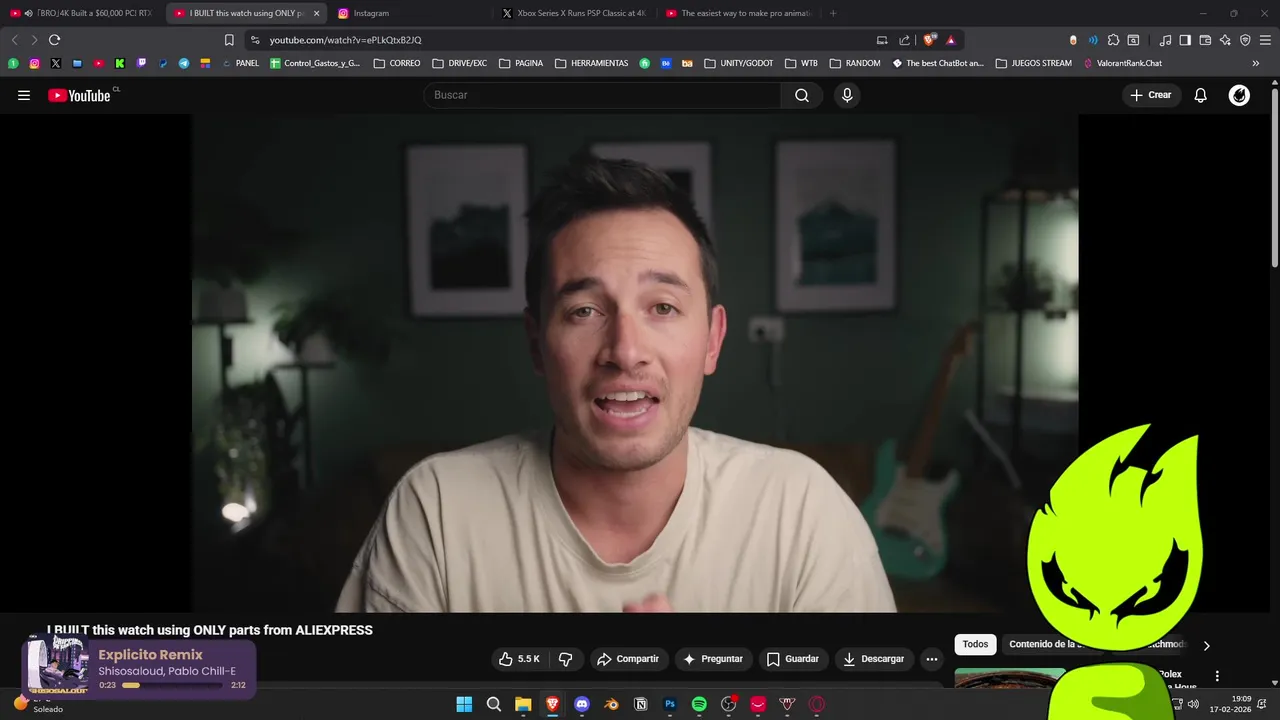Open the PANEL bookmark
Screen dimensions: 1280x720
pos(240,63)
